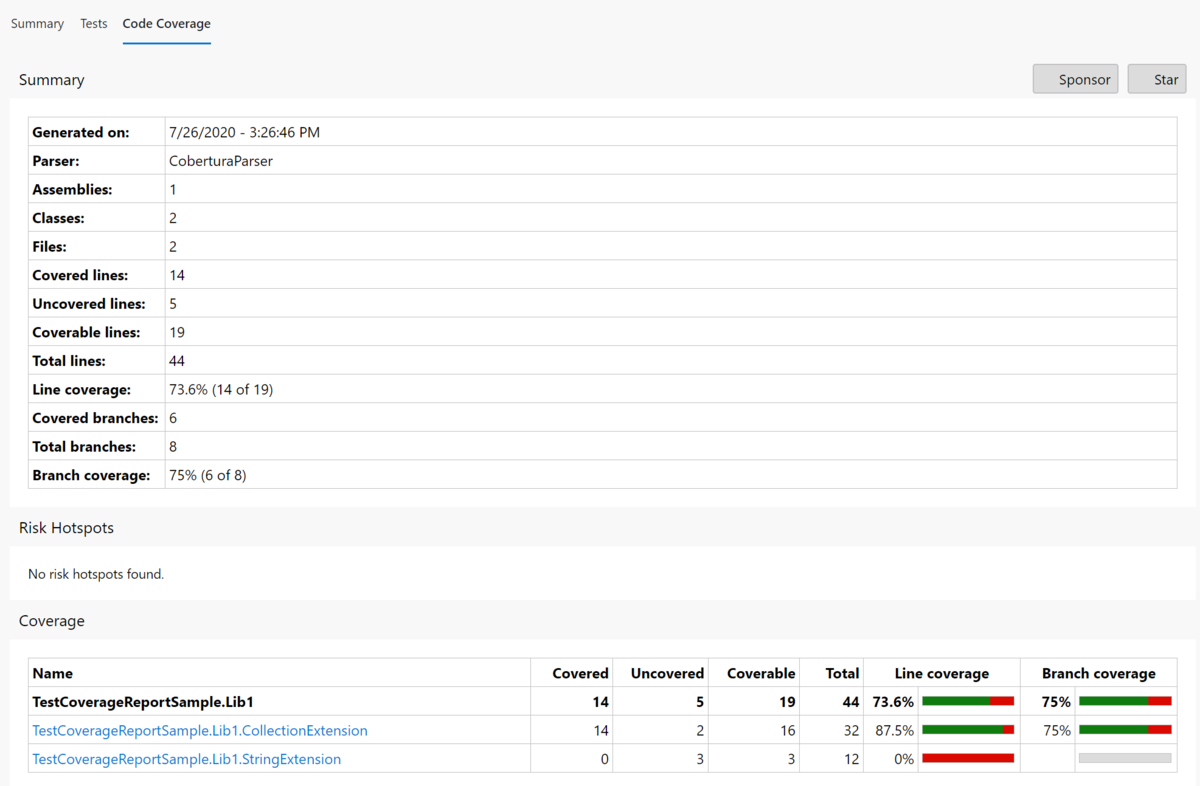Click red line coverage bar for StringExtension
The width and height of the screenshot is (1200, 786).
968,759
